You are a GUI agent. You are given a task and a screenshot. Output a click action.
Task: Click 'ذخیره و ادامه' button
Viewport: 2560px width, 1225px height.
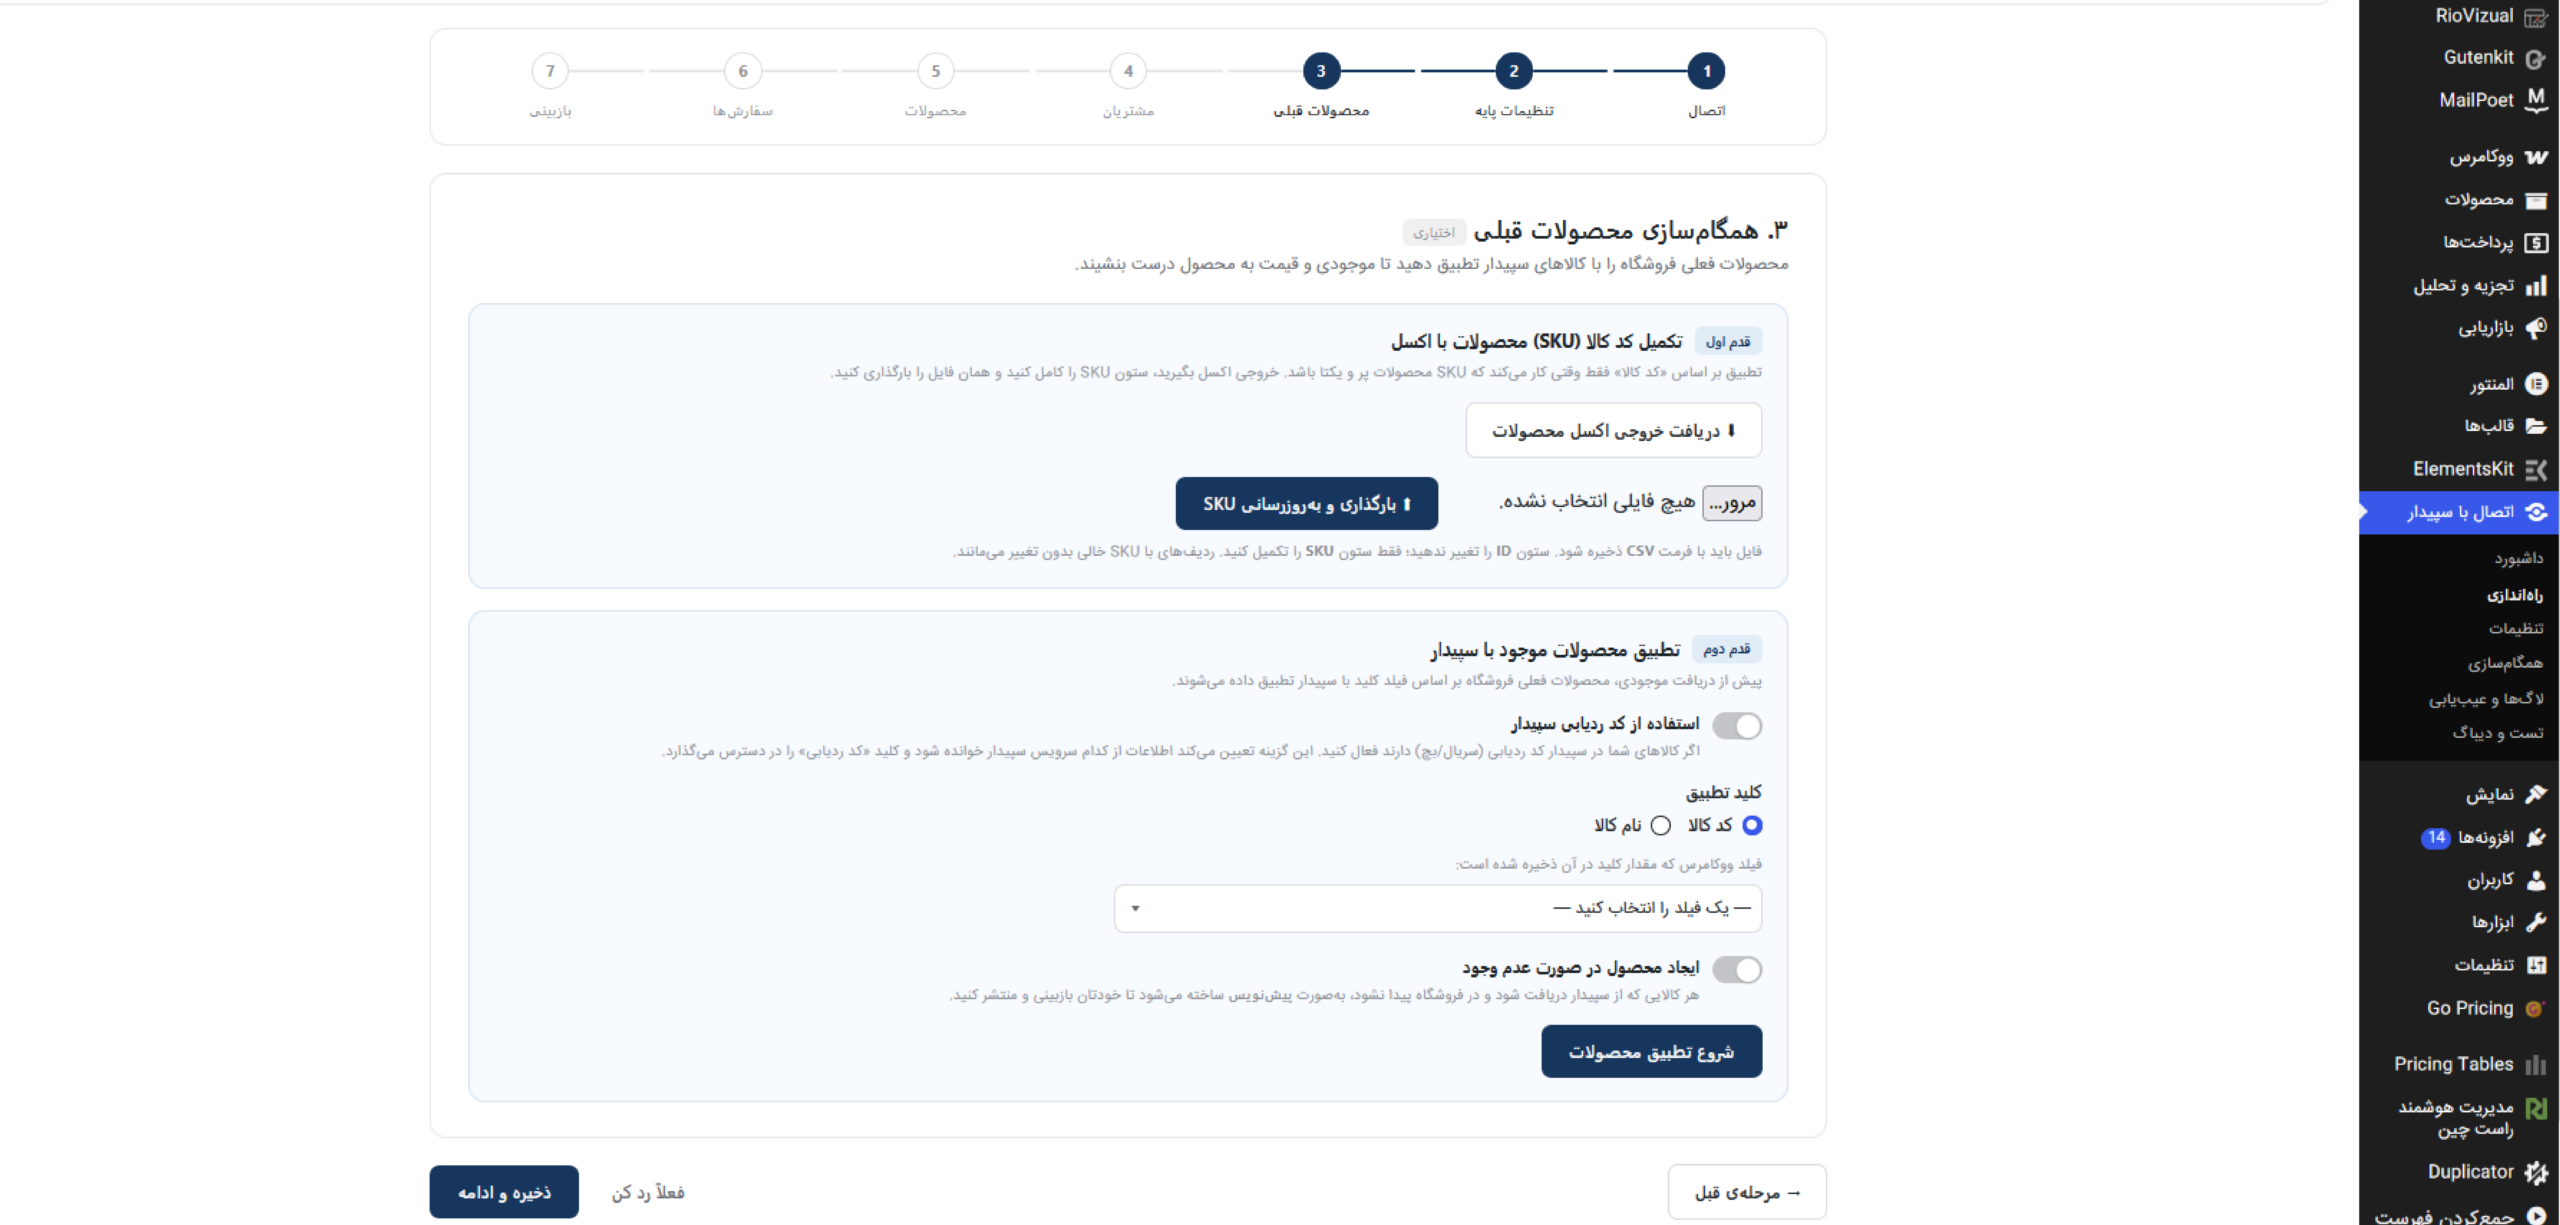point(504,1192)
